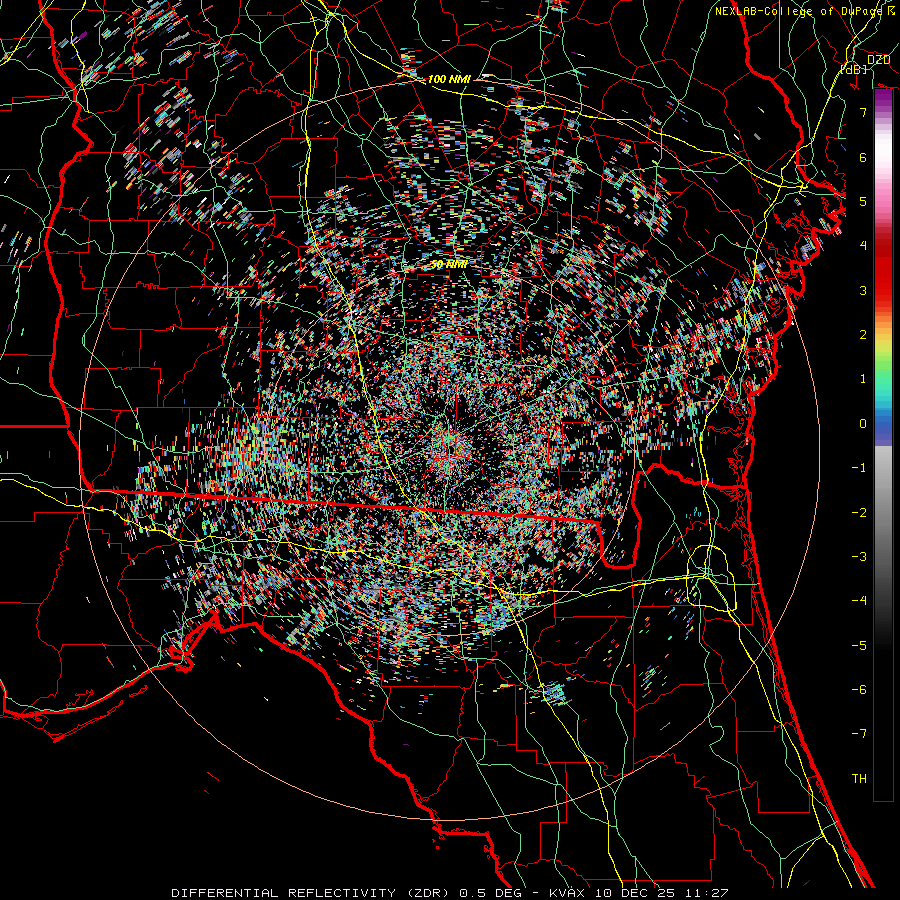Image resolution: width=900 pixels, height=900 pixels.
Task: Click the 5 value on color scale
Action: point(863,201)
